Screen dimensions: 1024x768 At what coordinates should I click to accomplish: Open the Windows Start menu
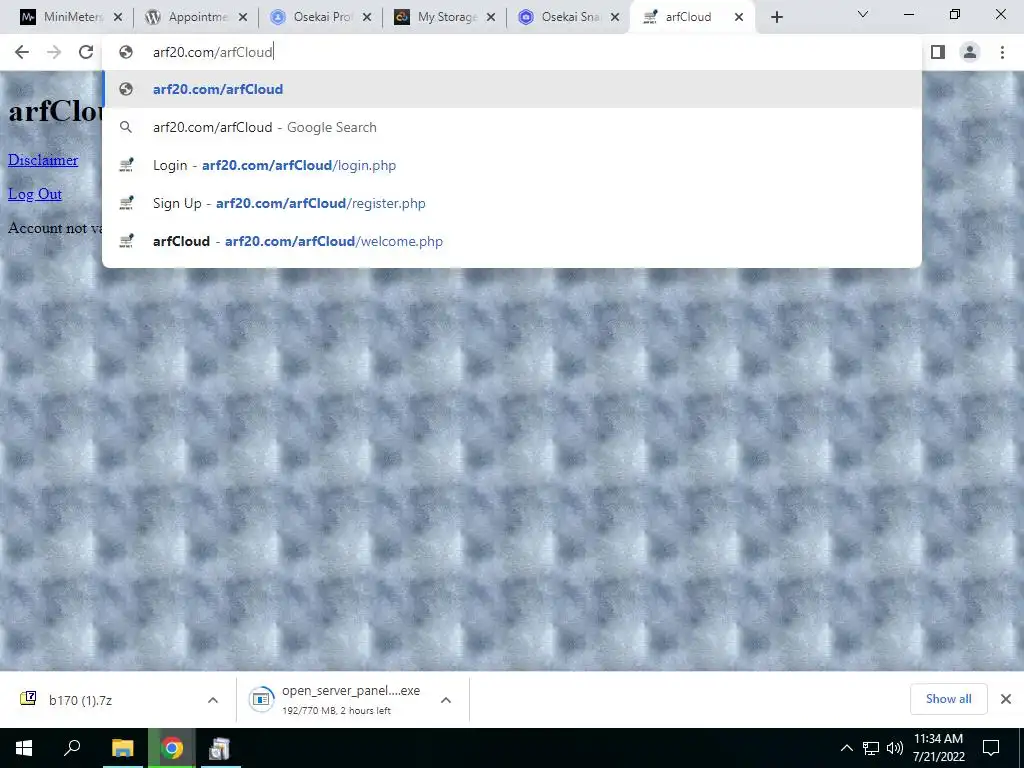click(x=24, y=748)
